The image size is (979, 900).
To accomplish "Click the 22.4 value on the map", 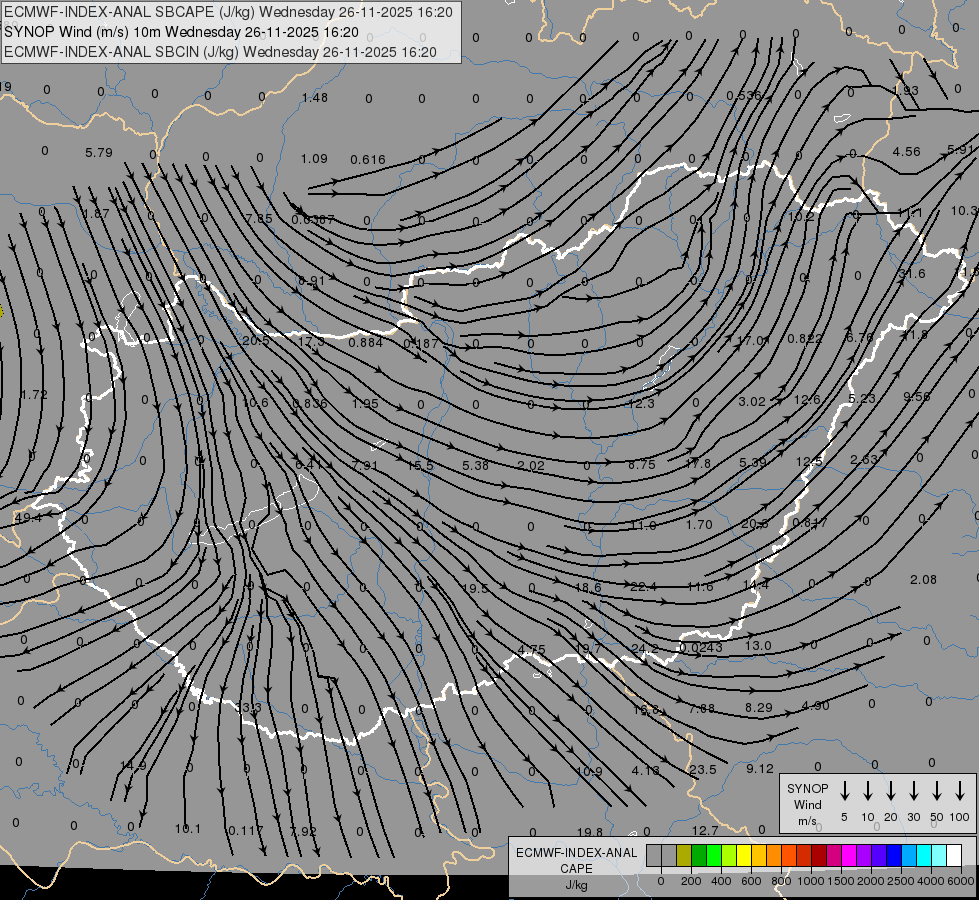I will pyautogui.click(x=644, y=586).
